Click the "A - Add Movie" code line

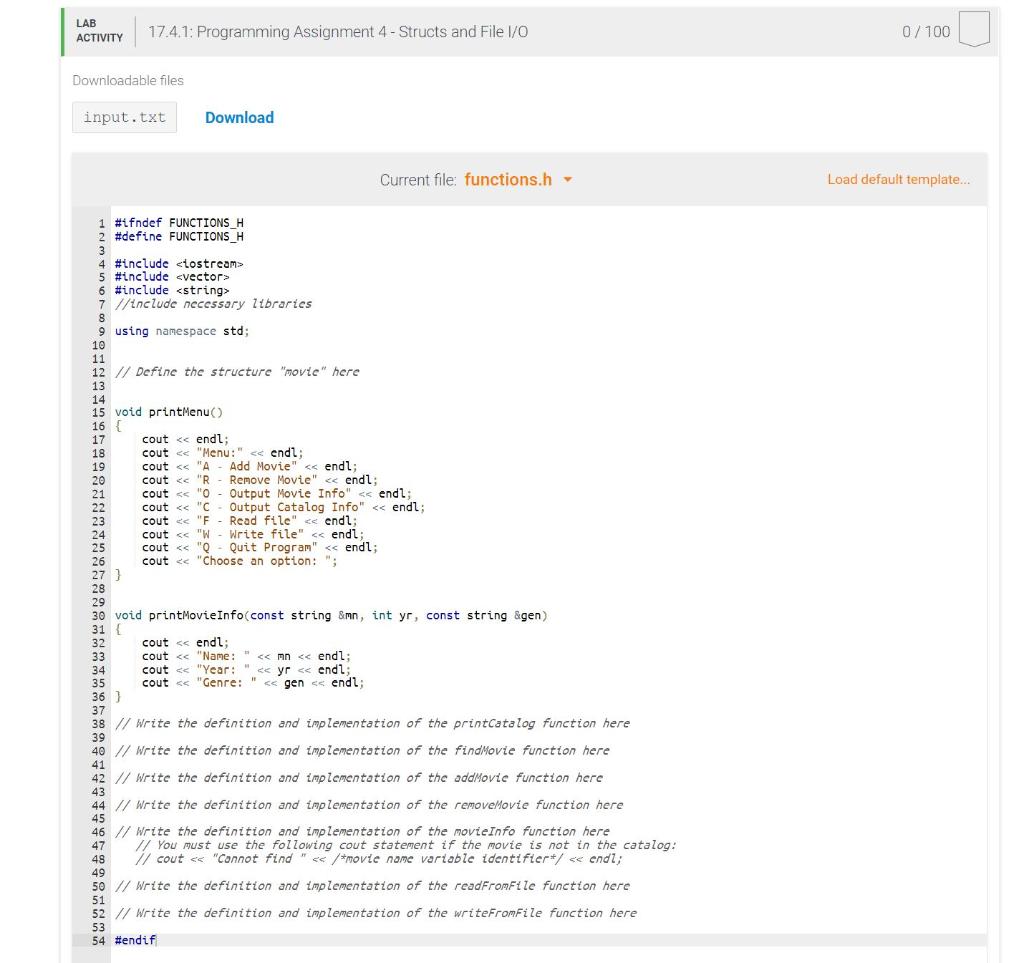(249, 466)
